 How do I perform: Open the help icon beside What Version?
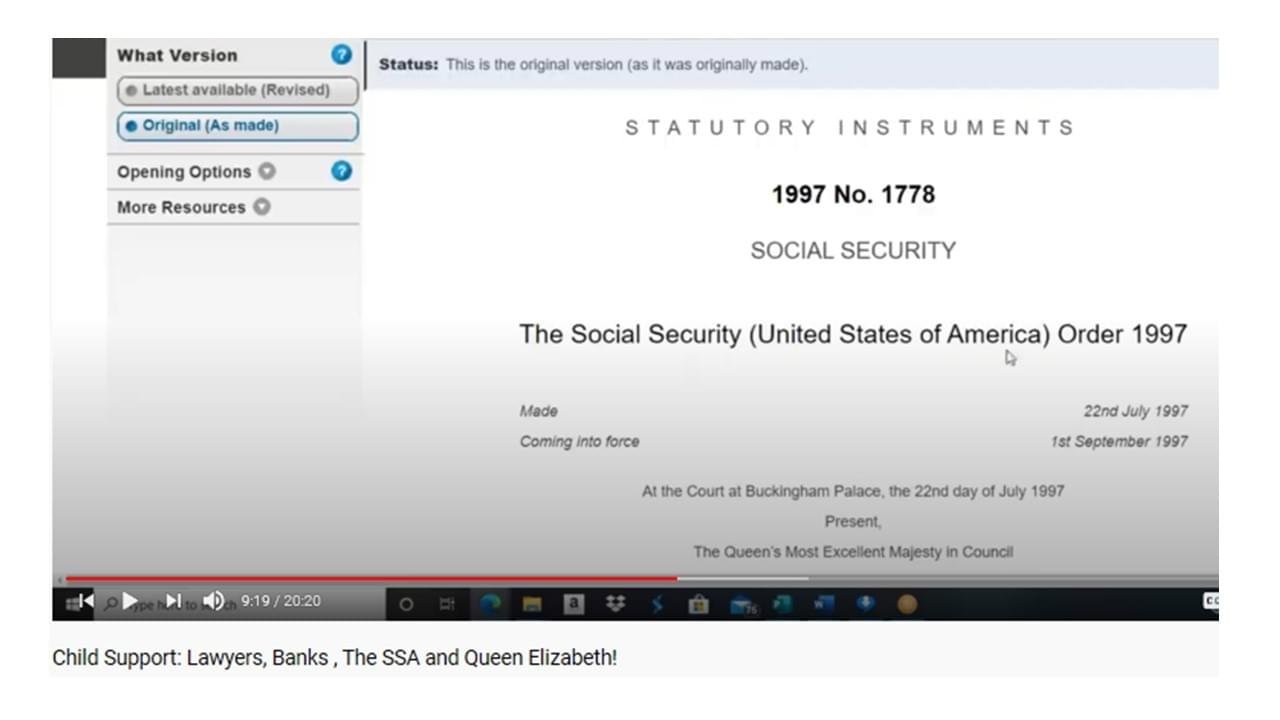point(342,55)
